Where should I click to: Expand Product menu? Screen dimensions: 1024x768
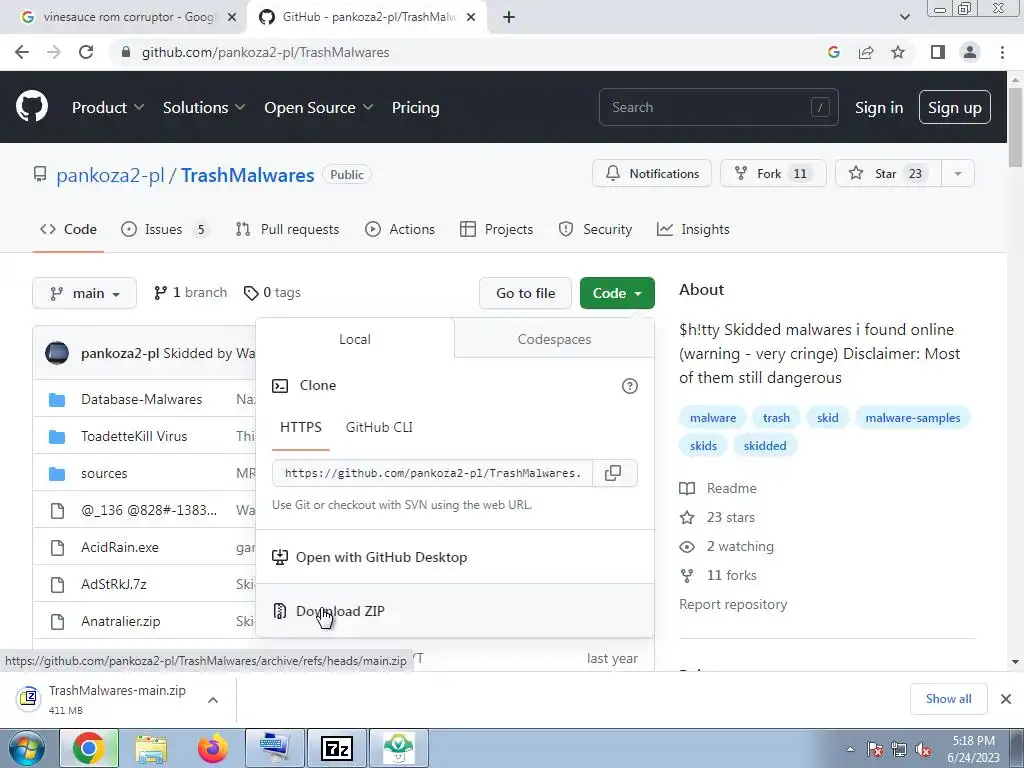tap(108, 108)
